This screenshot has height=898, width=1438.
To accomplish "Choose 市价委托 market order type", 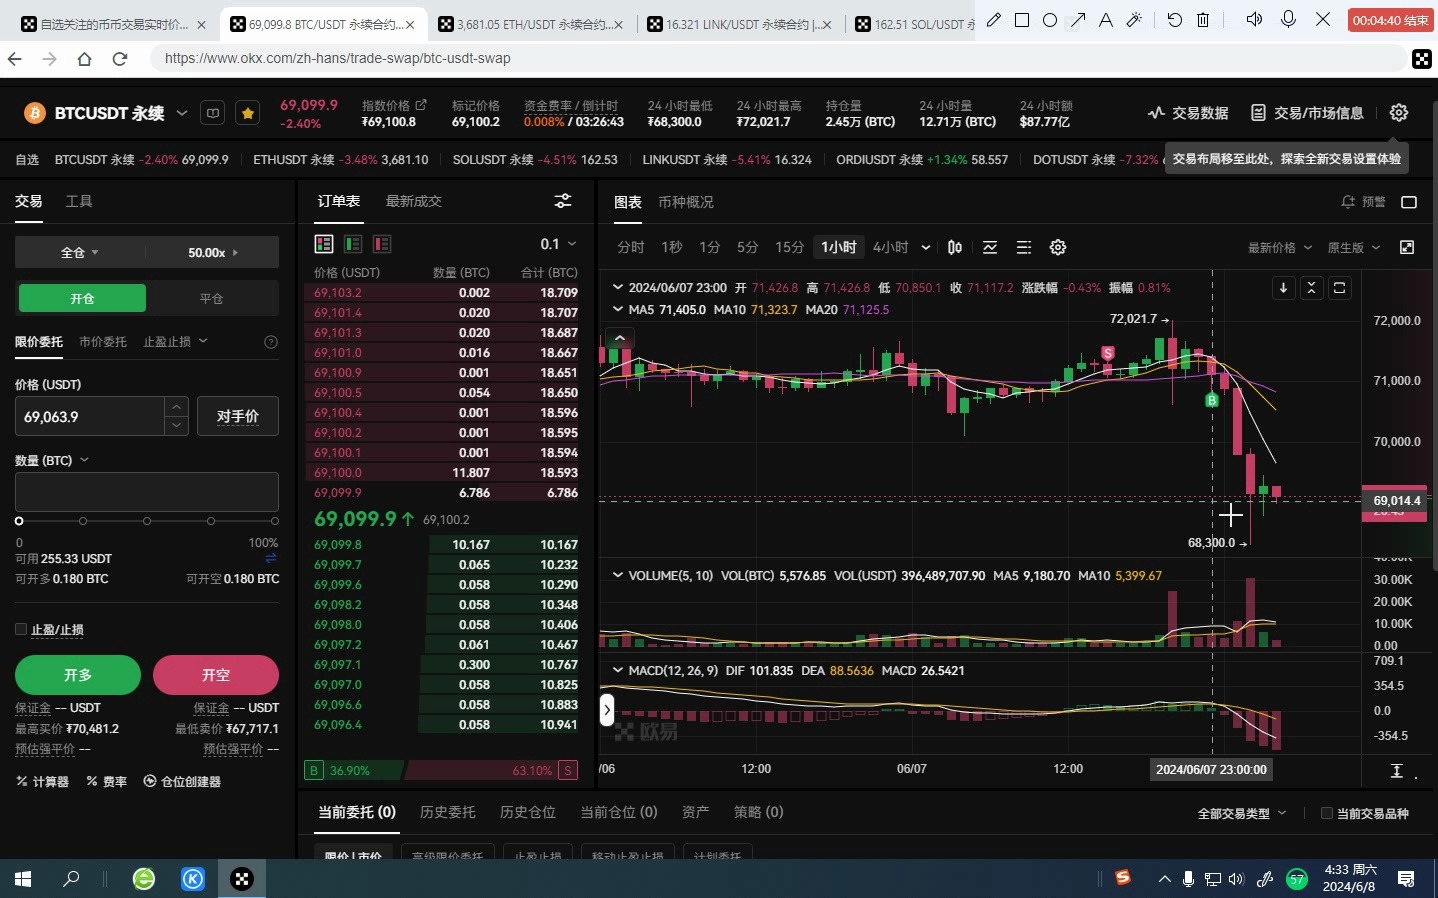I will (103, 342).
